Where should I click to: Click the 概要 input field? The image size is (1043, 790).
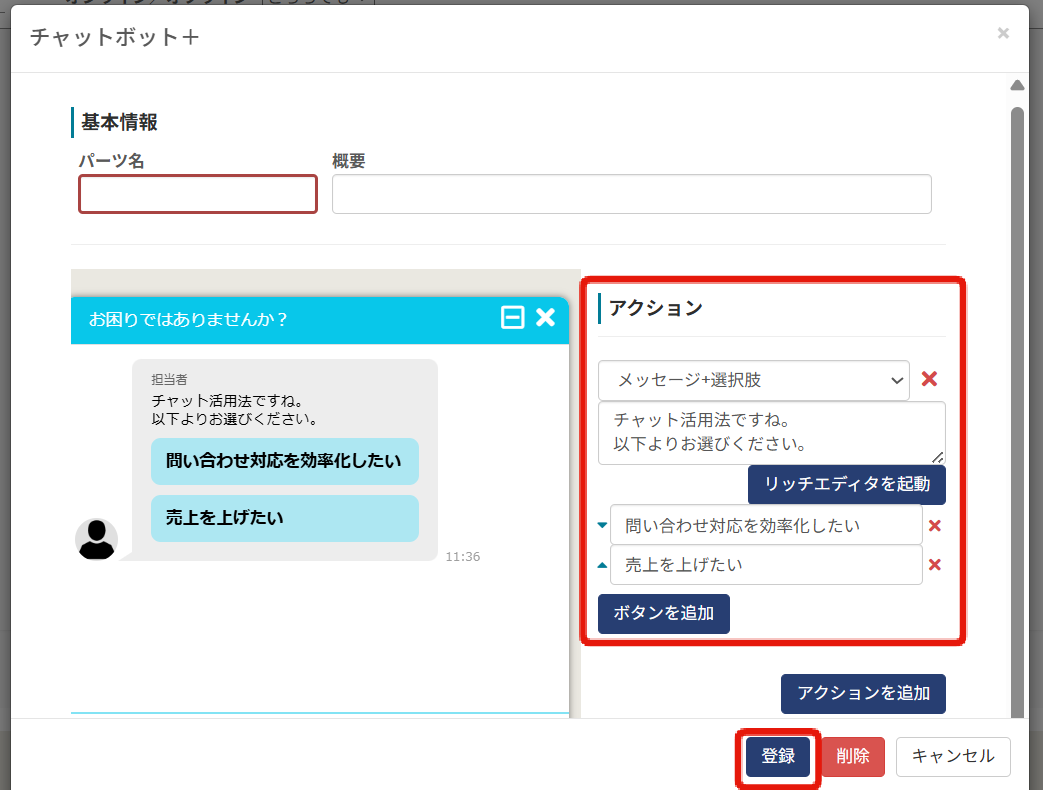[x=630, y=193]
